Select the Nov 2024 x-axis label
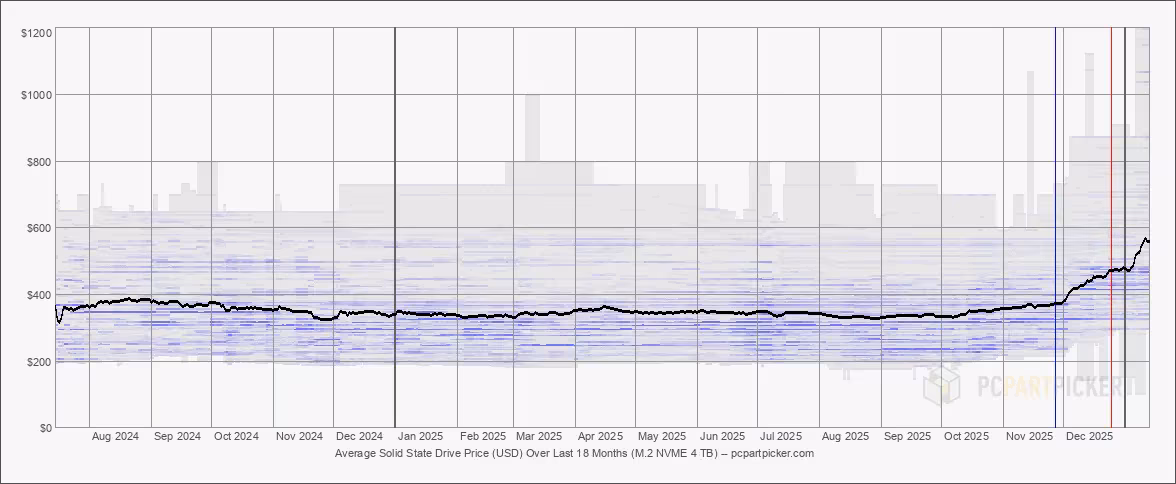The height and width of the screenshot is (484, 1176). coord(299,437)
